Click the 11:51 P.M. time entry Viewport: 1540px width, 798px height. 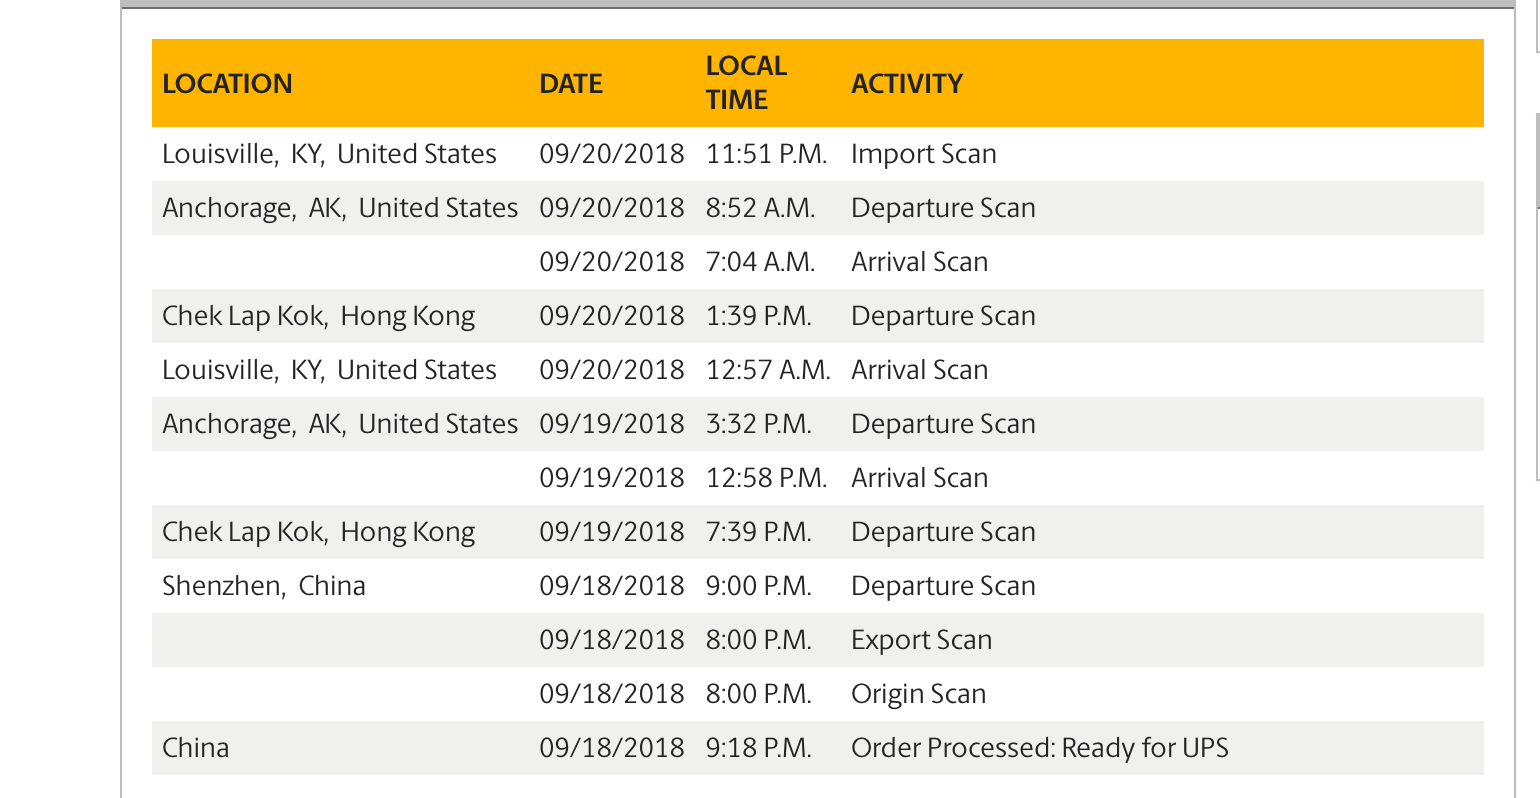[766, 154]
